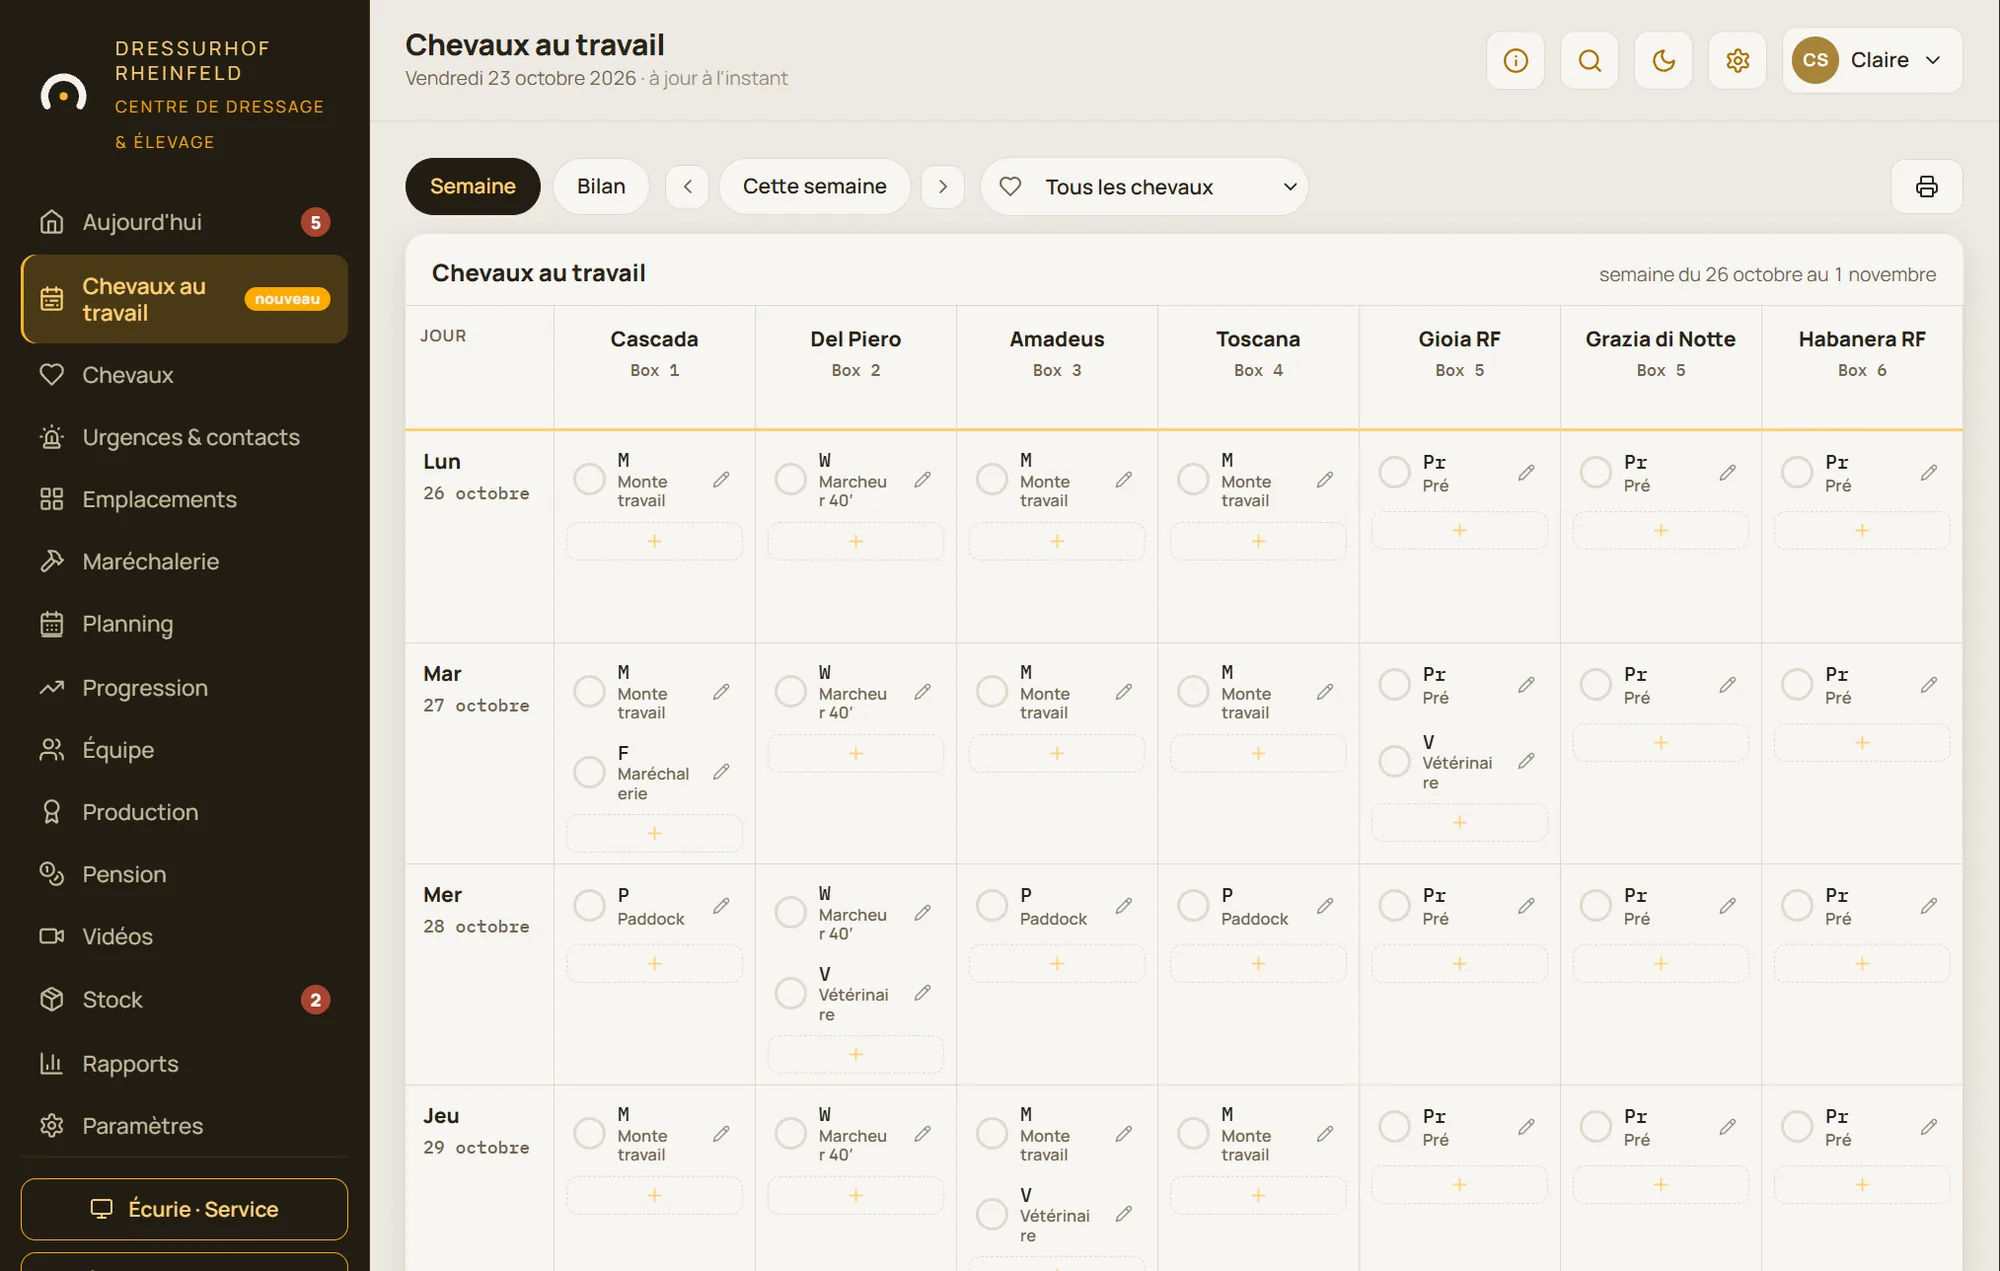Add an activity for Amadeus on Monday
This screenshot has width=2000, height=1271.
[x=1057, y=541]
